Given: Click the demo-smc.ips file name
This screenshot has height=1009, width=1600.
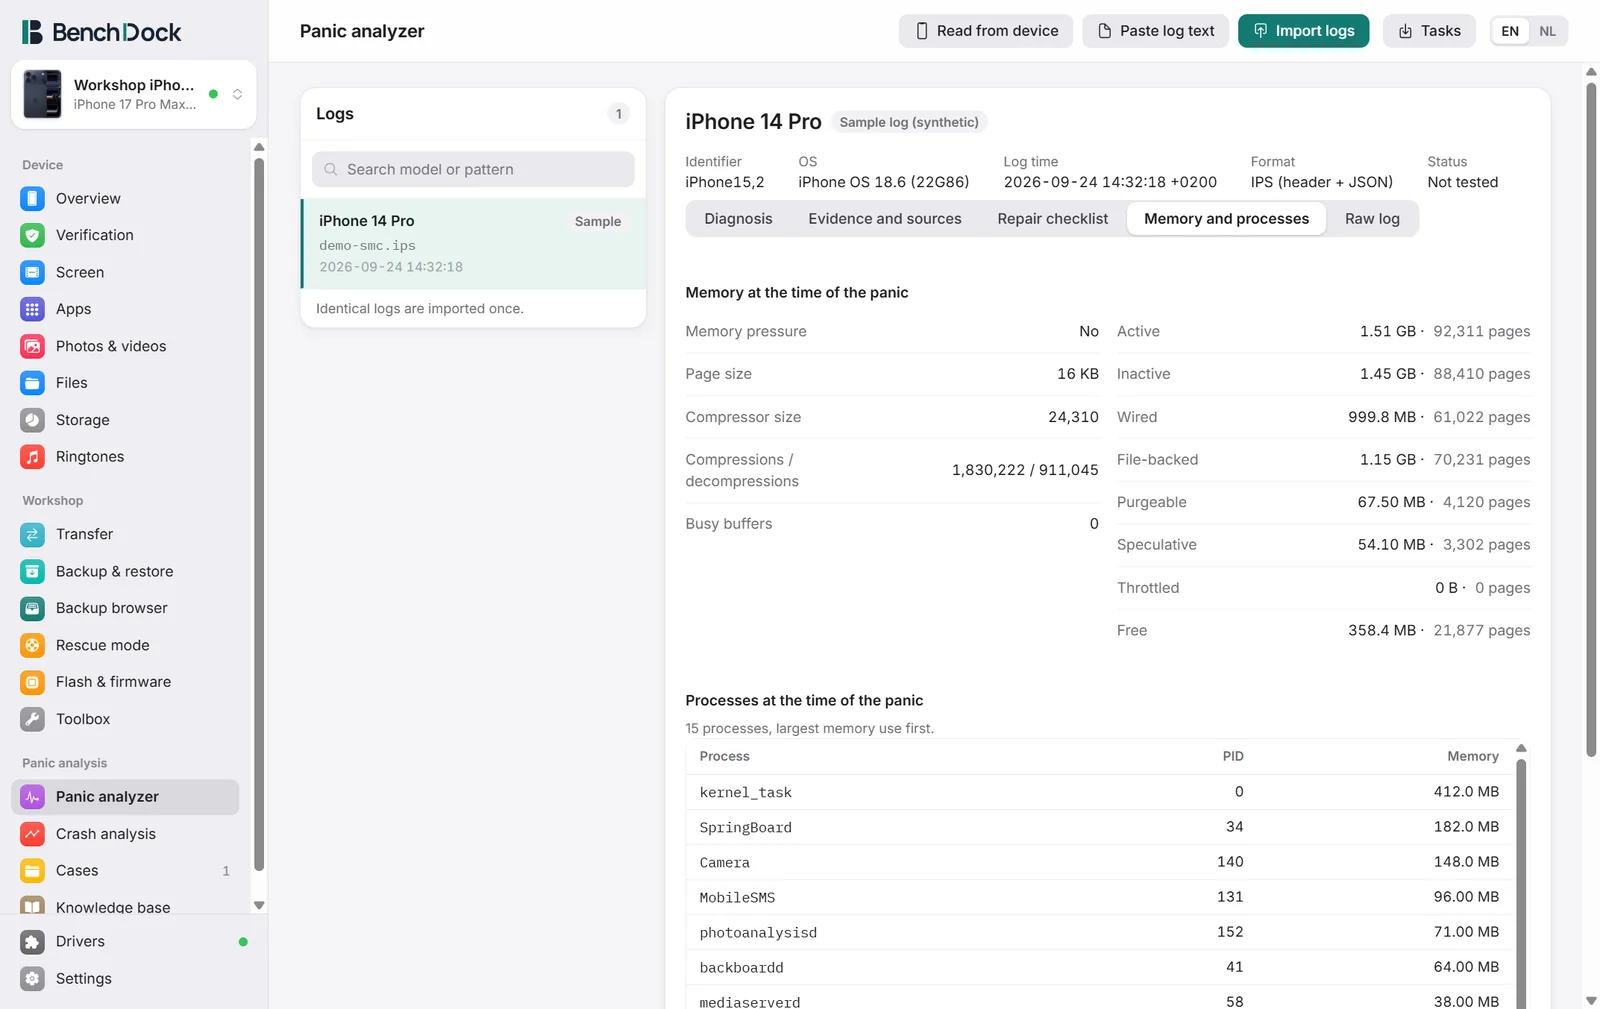Looking at the screenshot, I should pos(367,246).
